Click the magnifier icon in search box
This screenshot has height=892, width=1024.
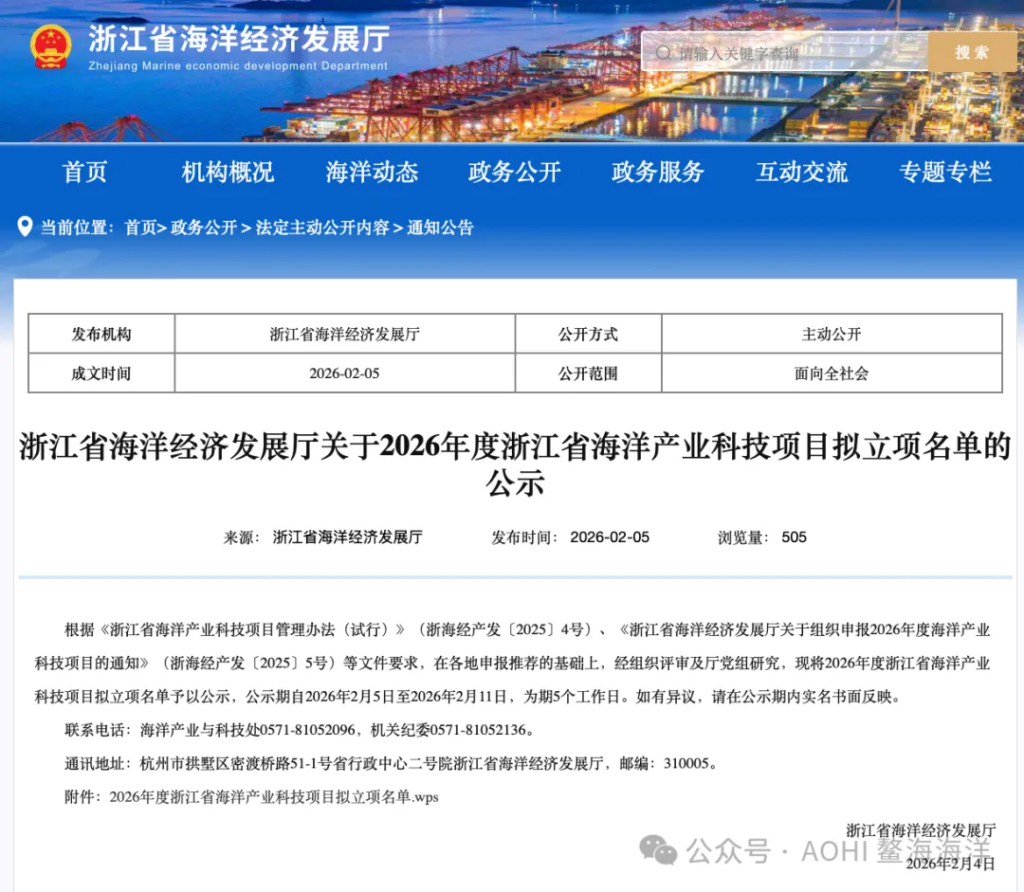662,52
